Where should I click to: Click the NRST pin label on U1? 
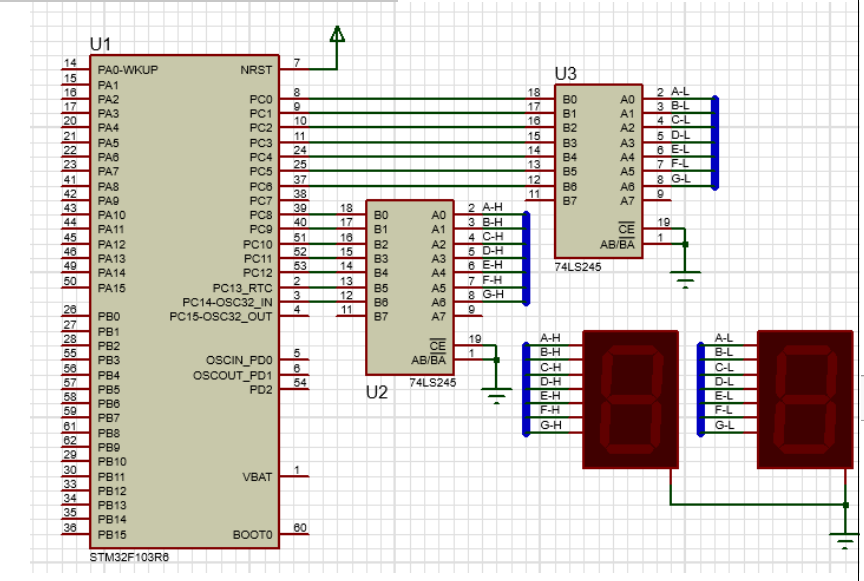pyautogui.click(x=256, y=70)
